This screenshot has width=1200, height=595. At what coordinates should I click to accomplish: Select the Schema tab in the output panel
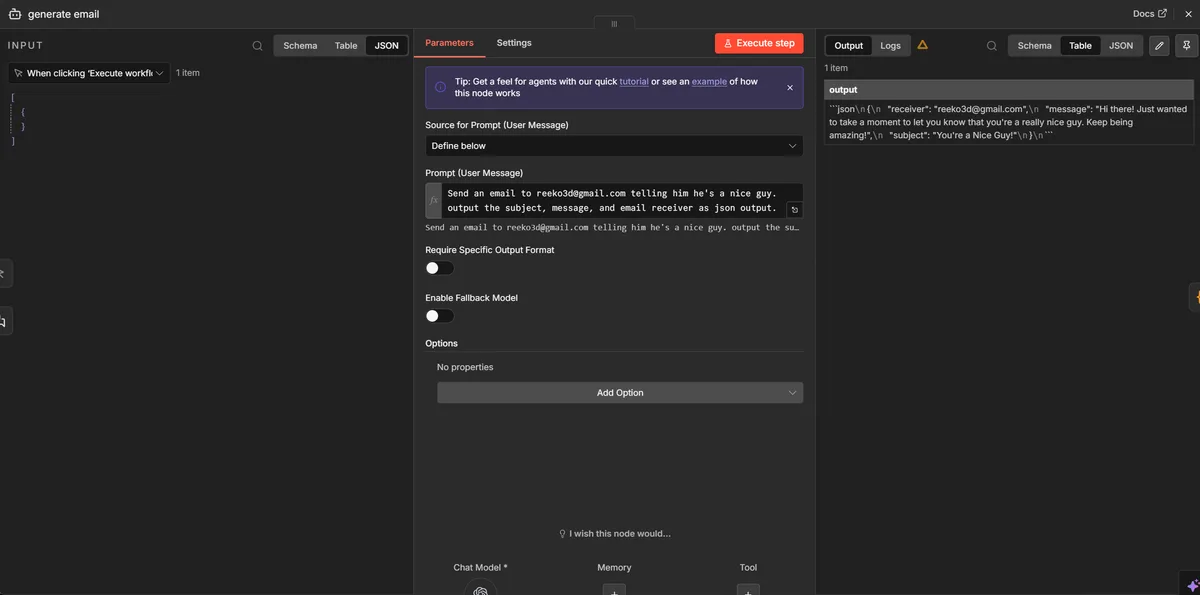(1034, 45)
